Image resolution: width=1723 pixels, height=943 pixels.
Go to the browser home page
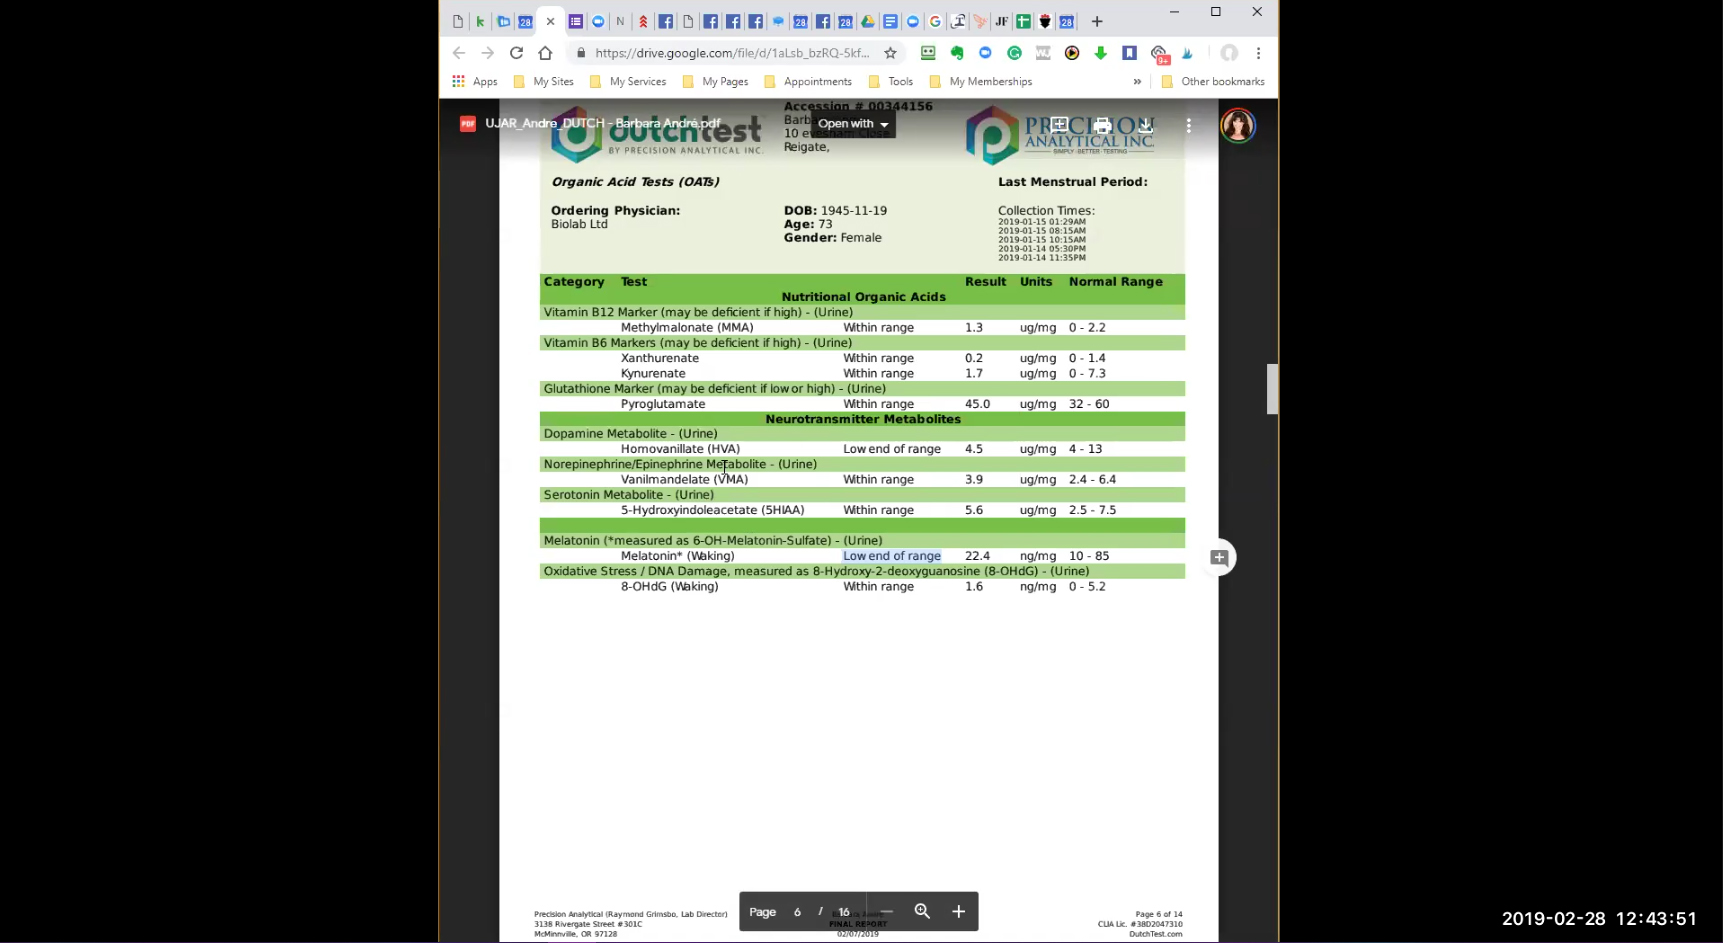click(x=545, y=53)
